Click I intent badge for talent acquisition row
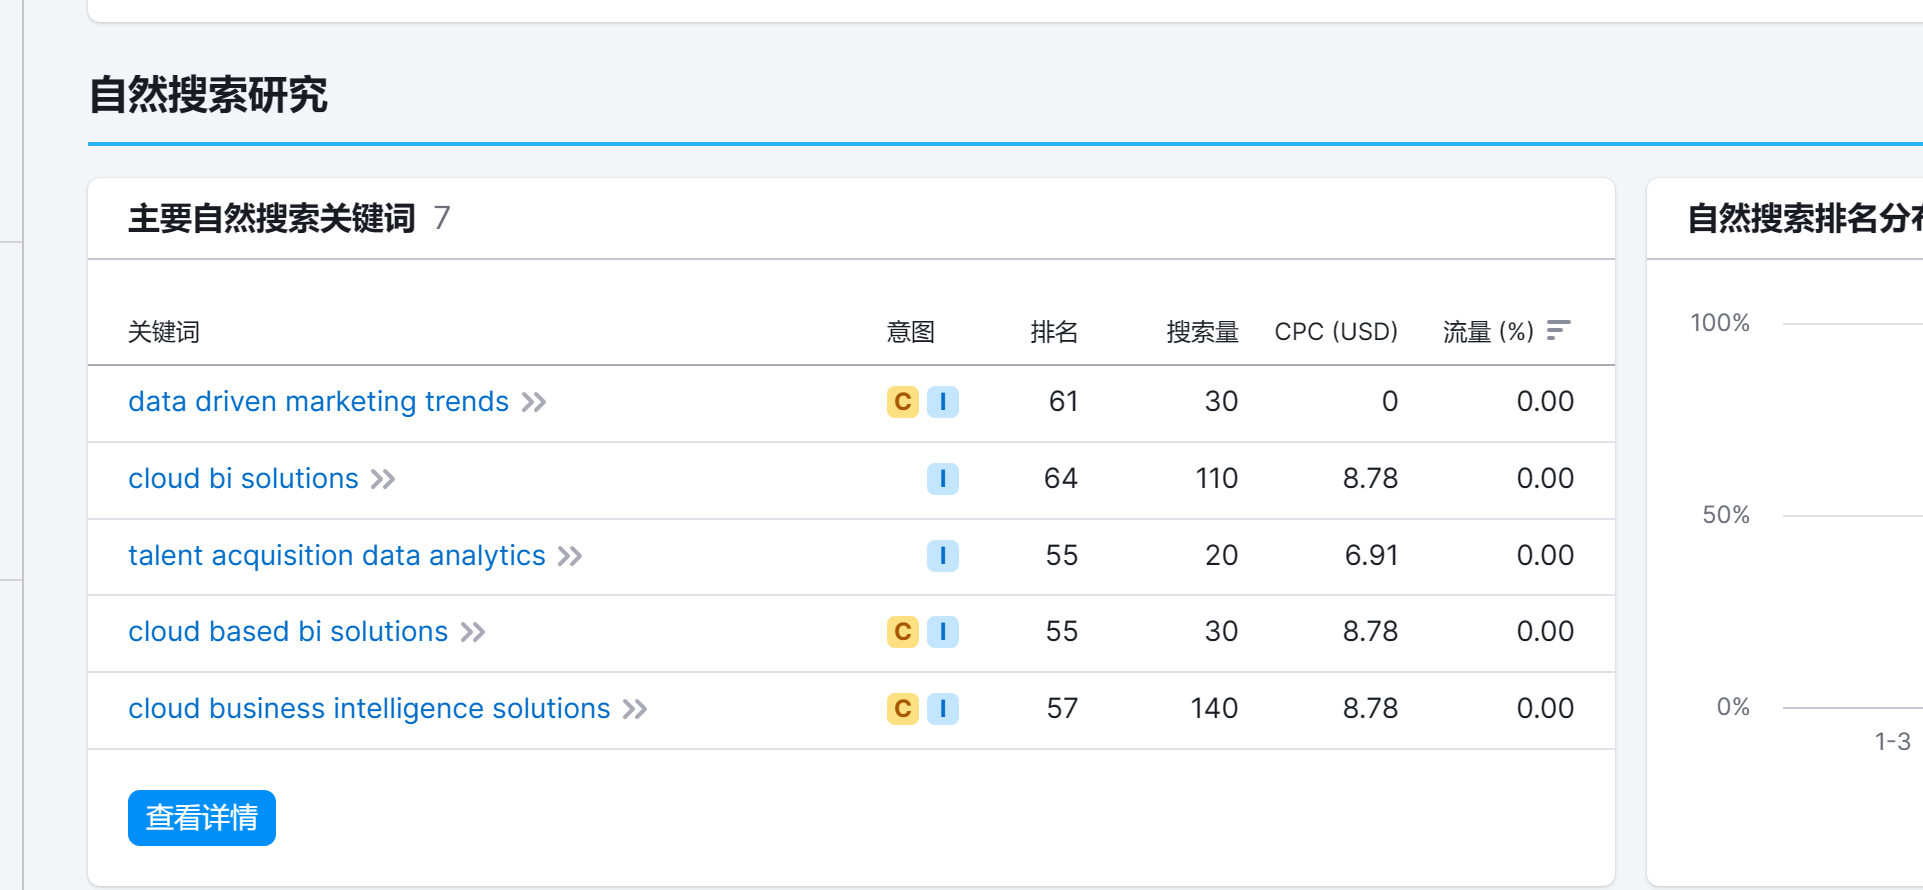This screenshot has width=1923, height=890. point(942,555)
